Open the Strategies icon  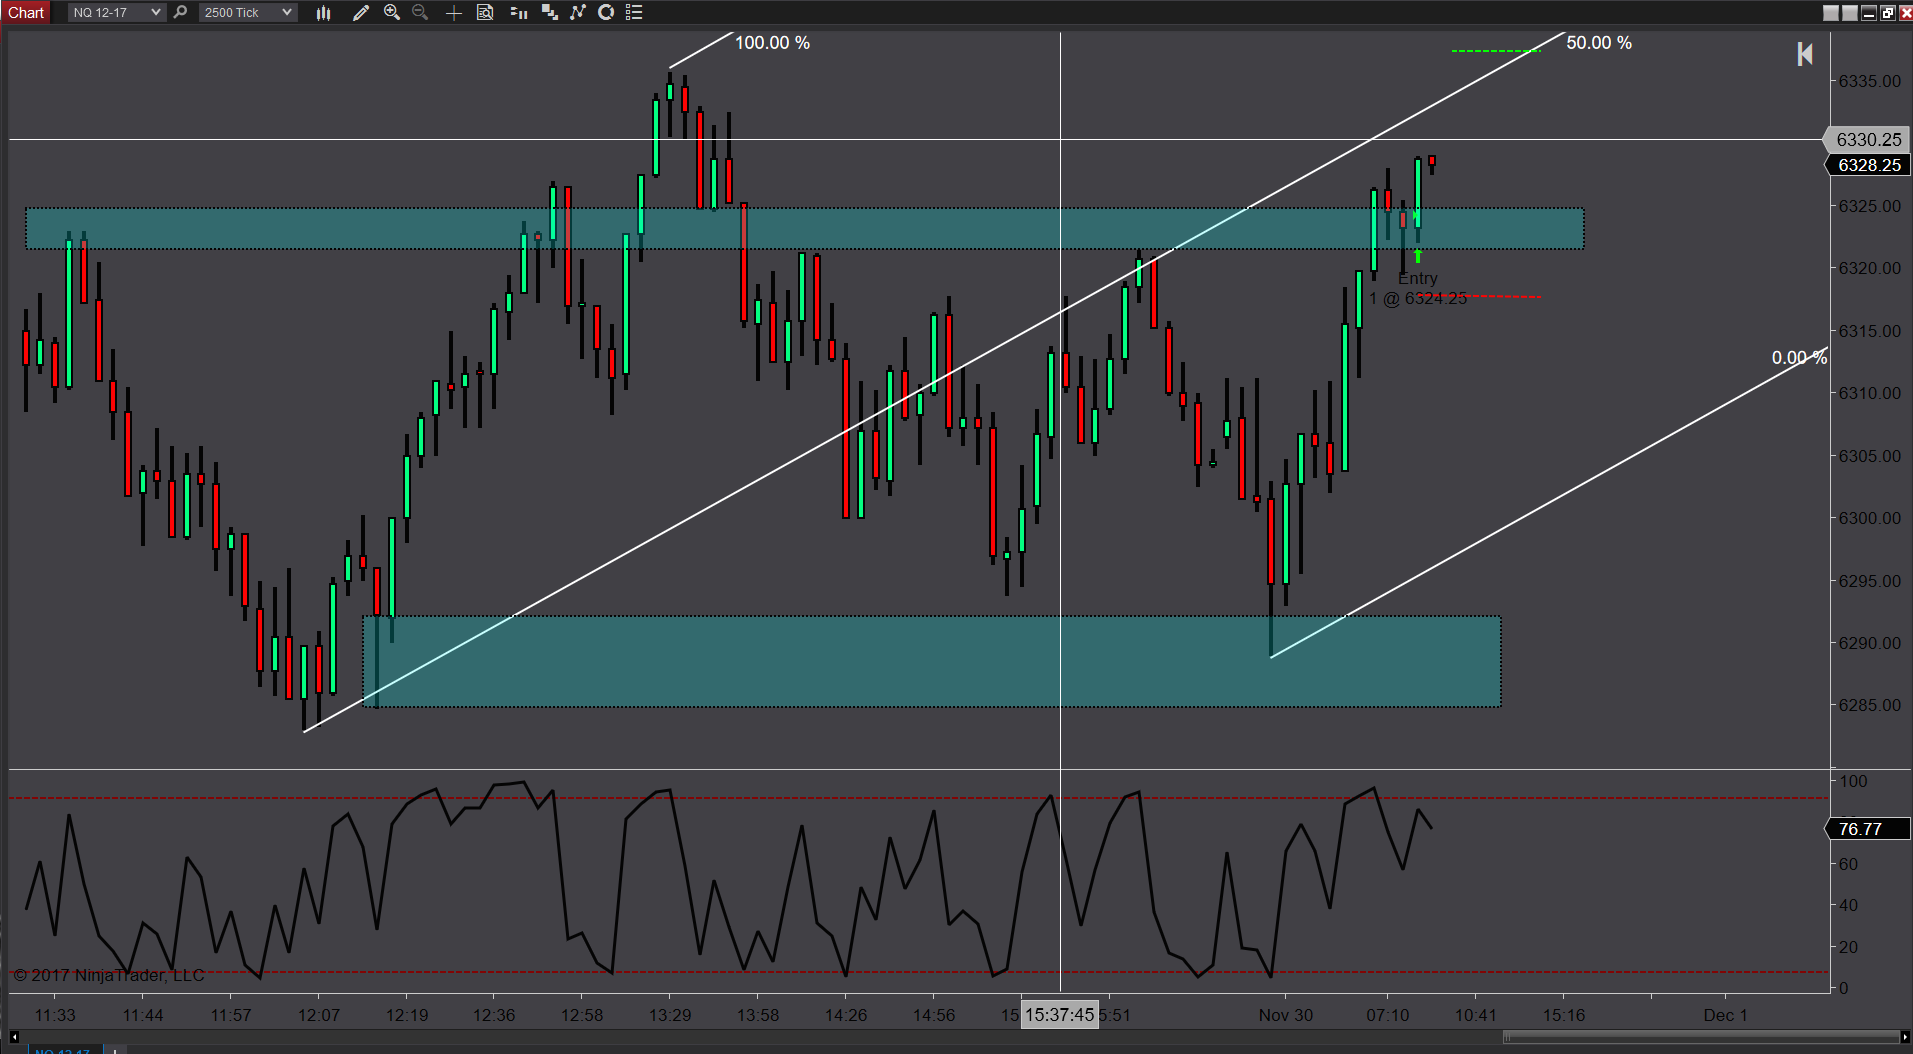click(606, 12)
